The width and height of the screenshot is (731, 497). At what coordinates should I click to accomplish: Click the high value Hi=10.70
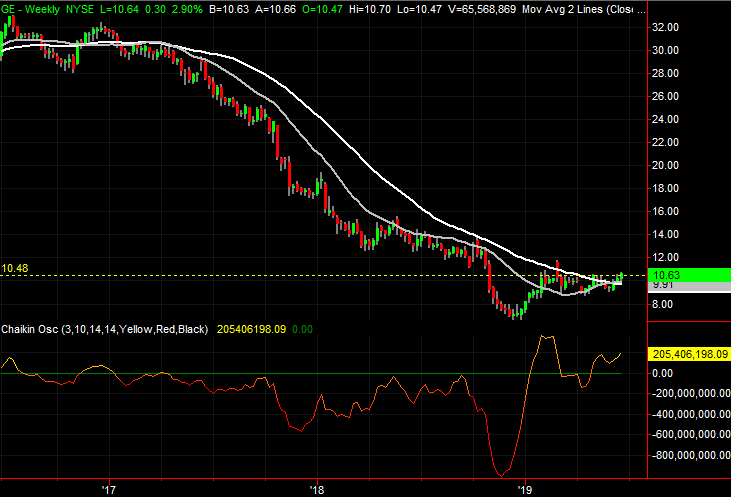tap(370, 9)
